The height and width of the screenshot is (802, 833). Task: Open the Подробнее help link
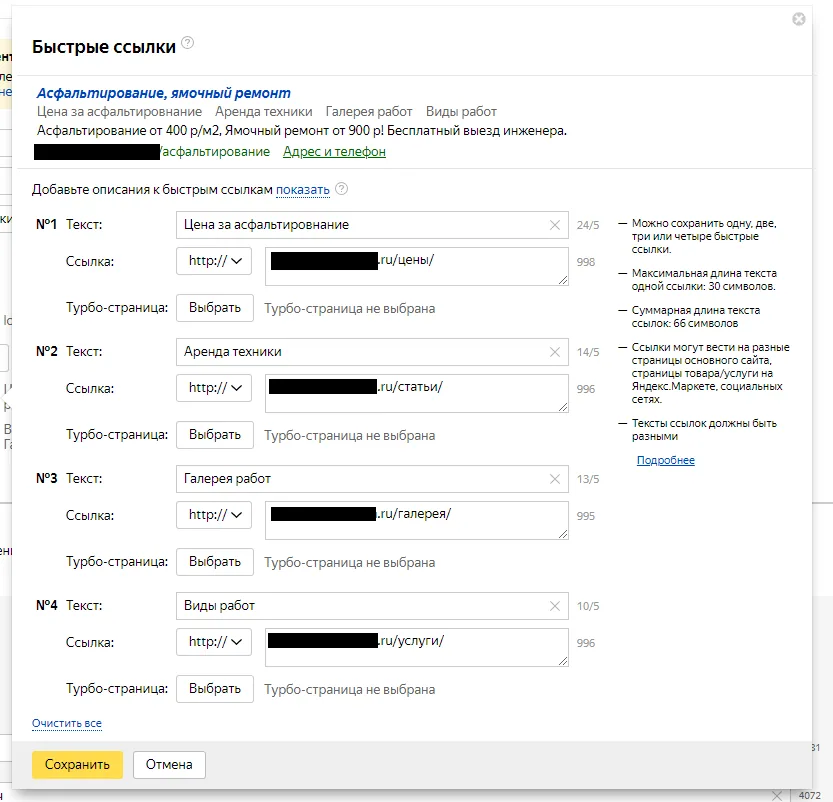(x=666, y=460)
